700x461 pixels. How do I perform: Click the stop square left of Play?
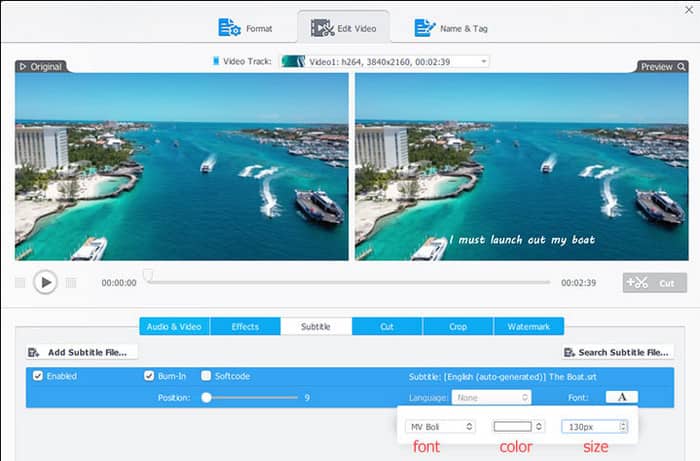[20, 282]
